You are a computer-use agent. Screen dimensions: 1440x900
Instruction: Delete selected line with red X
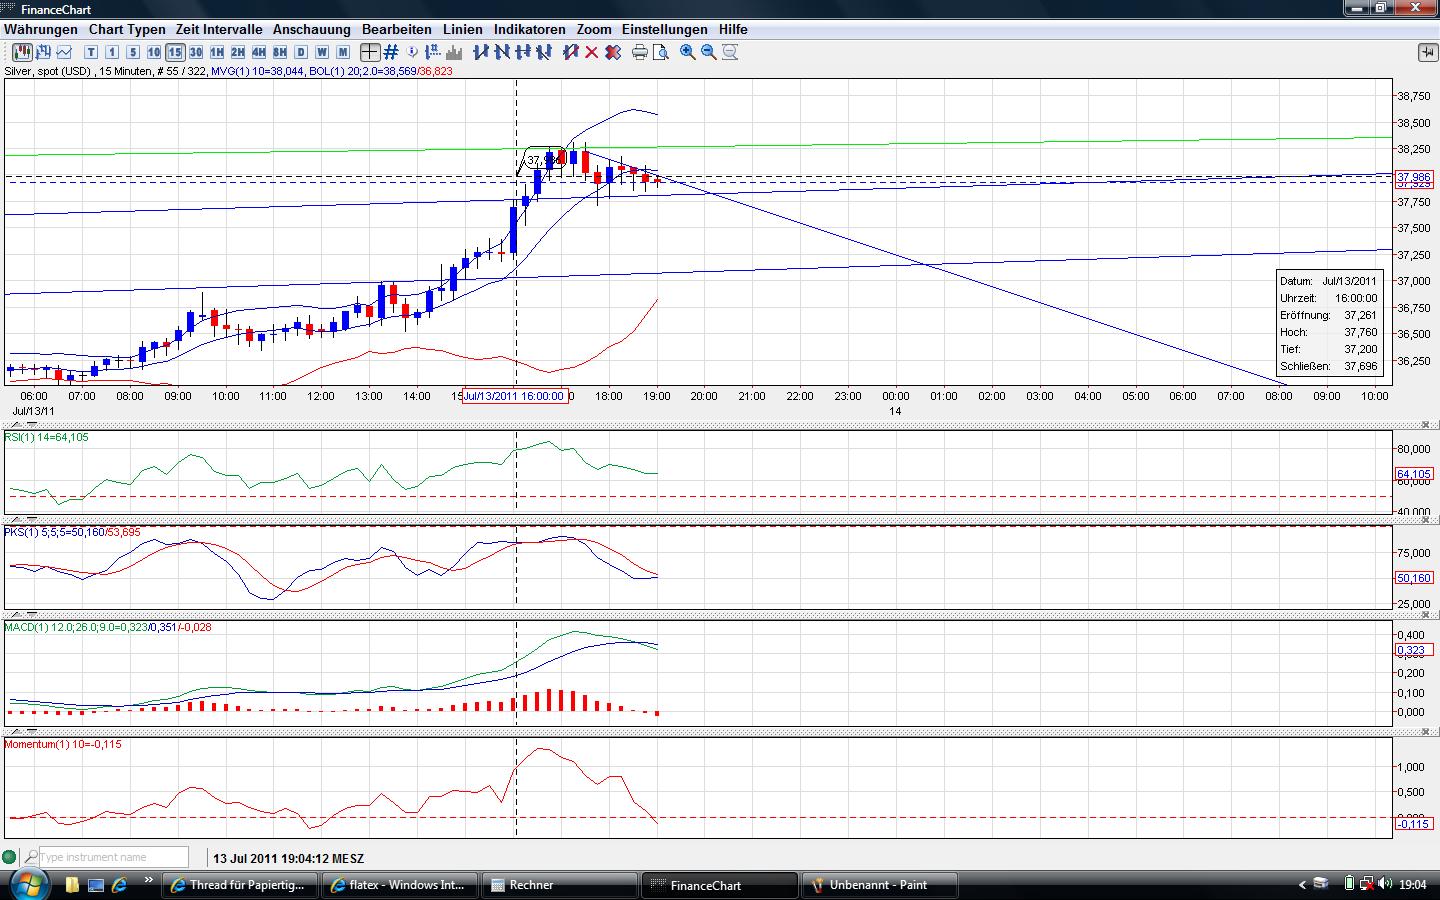pyautogui.click(x=592, y=52)
